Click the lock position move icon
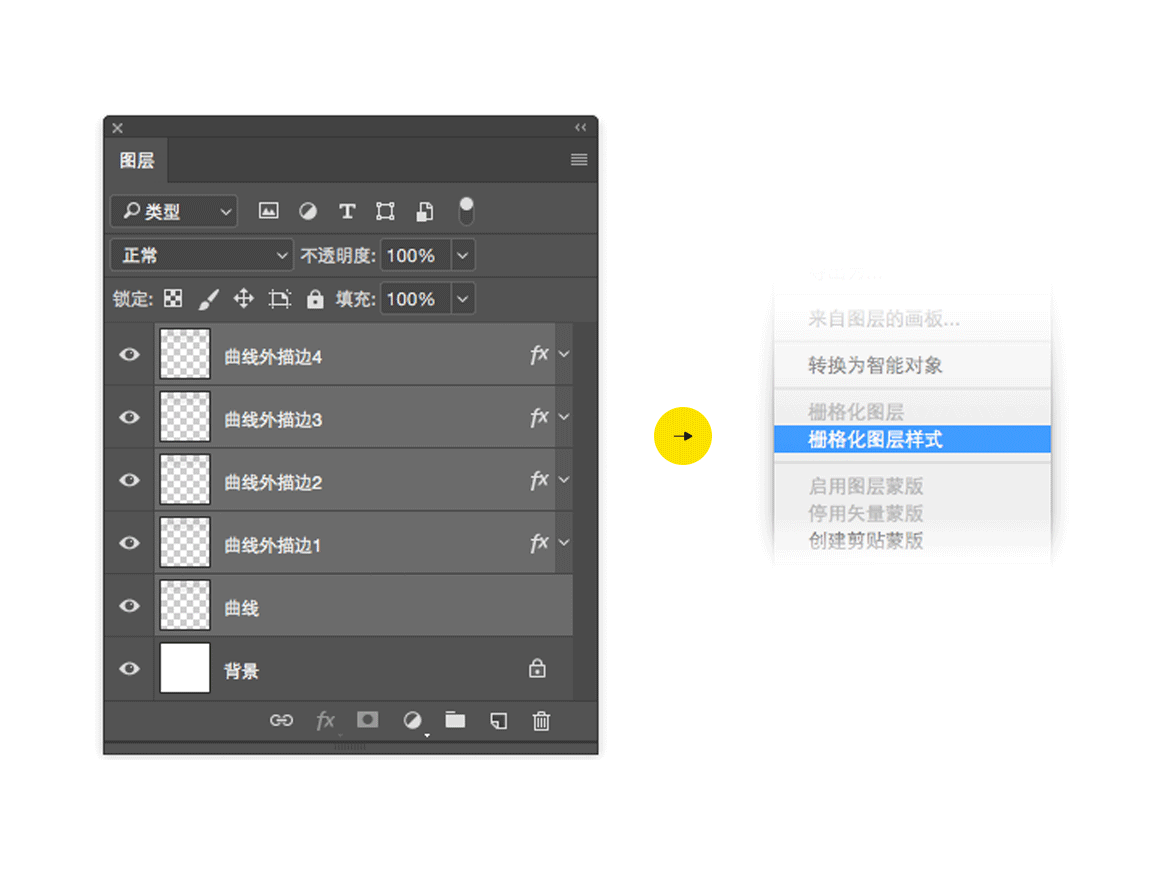Screen dimensions: 1152x872 (x=243, y=299)
